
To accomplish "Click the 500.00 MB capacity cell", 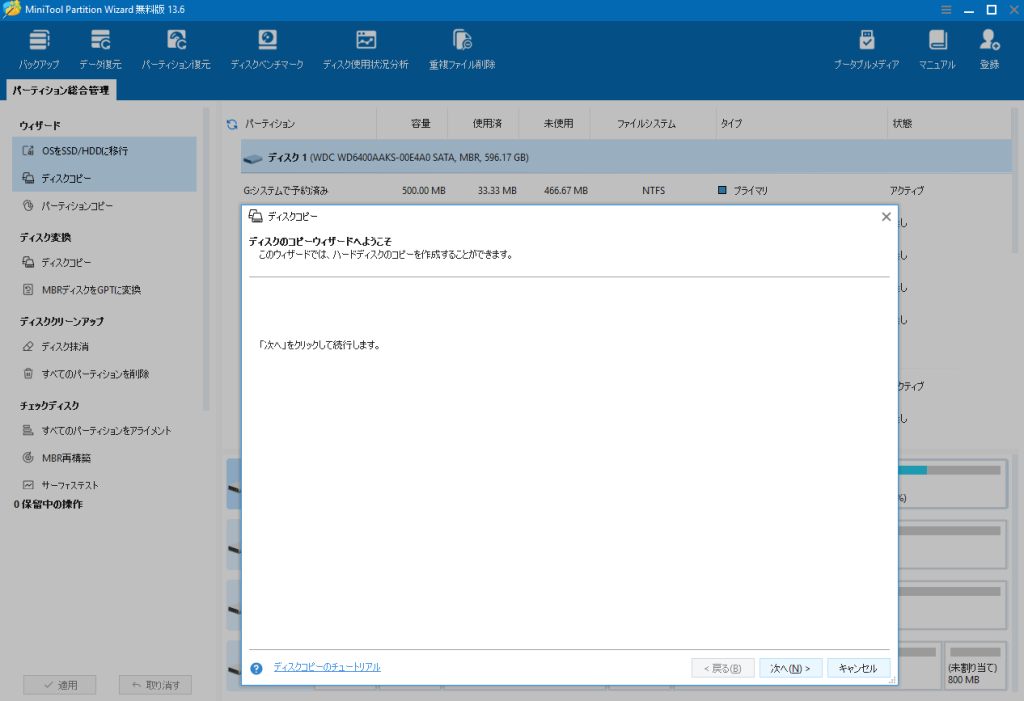I will tap(423, 191).
